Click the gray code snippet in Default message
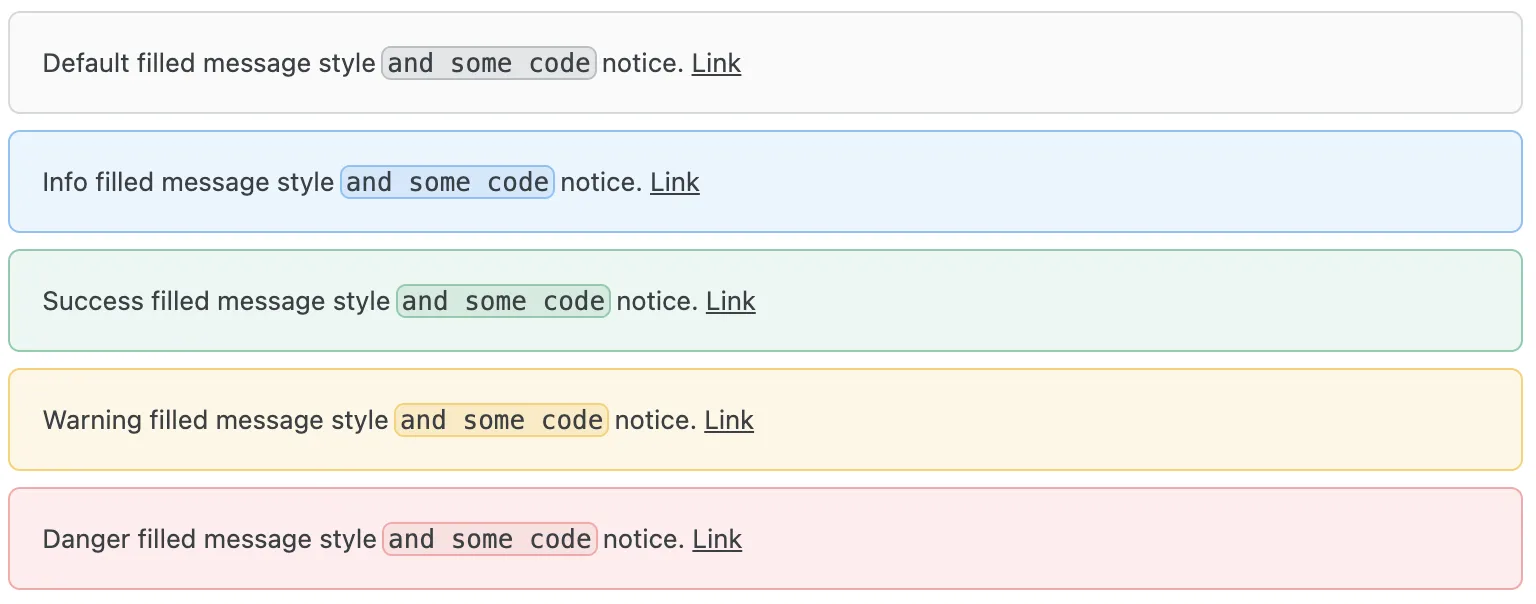The height and width of the screenshot is (604, 1536). point(489,63)
